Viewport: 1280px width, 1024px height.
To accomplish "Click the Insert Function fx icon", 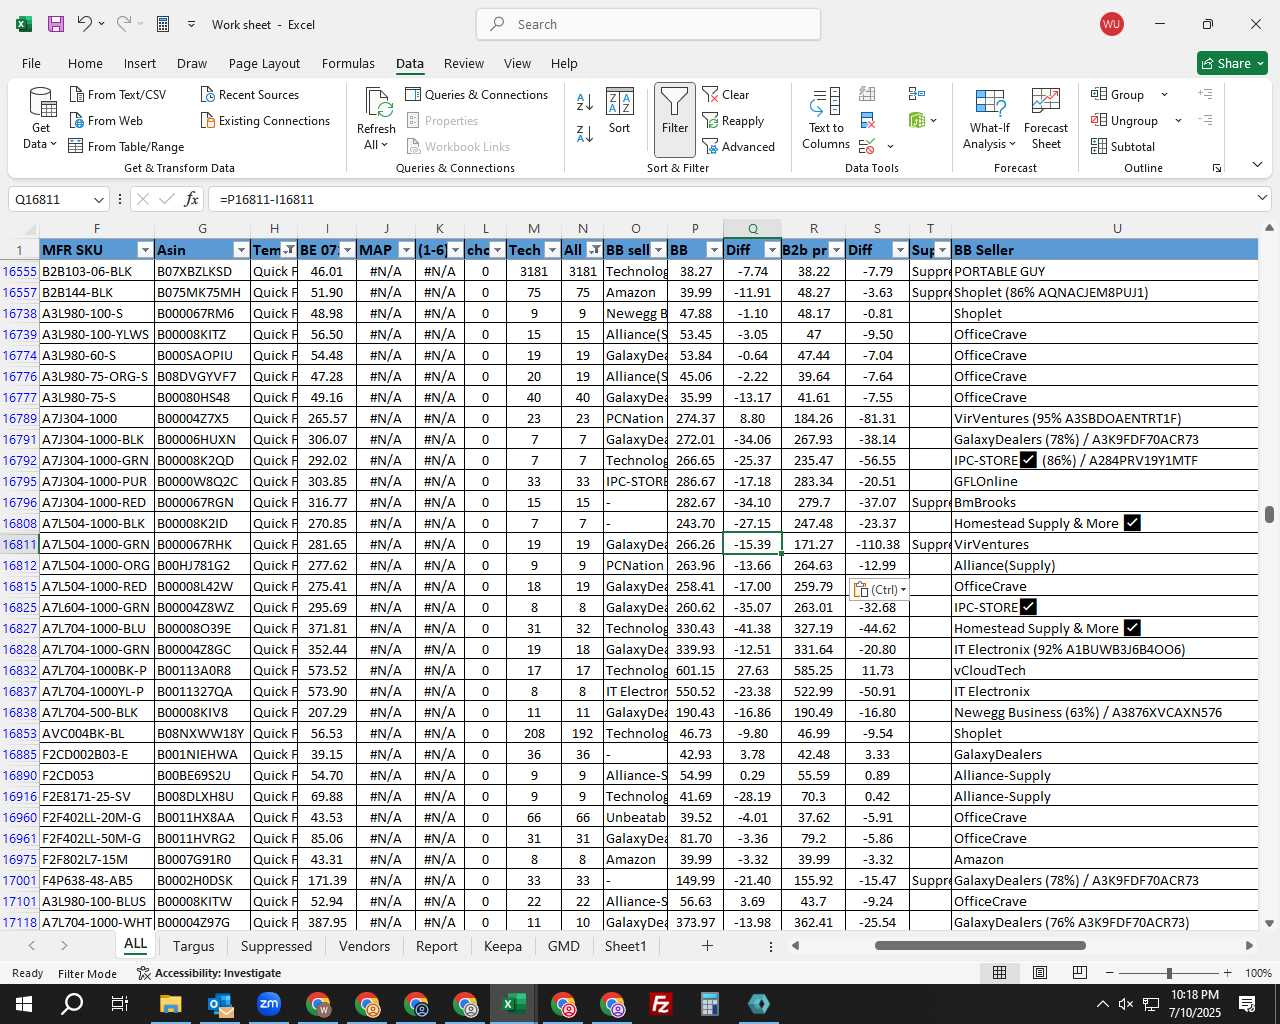I will [x=191, y=199].
